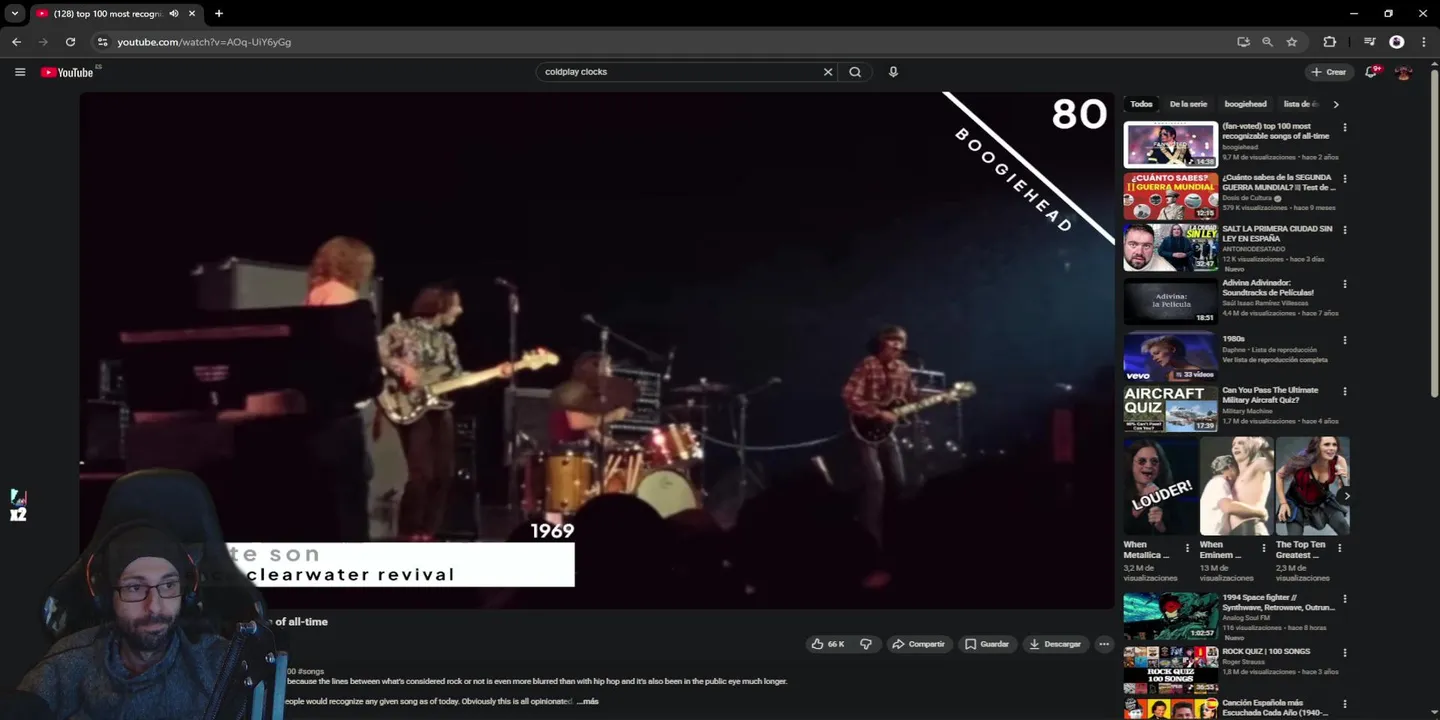Viewport: 1440px width, 720px height.
Task: View site information icon in address bar
Action: tap(101, 42)
